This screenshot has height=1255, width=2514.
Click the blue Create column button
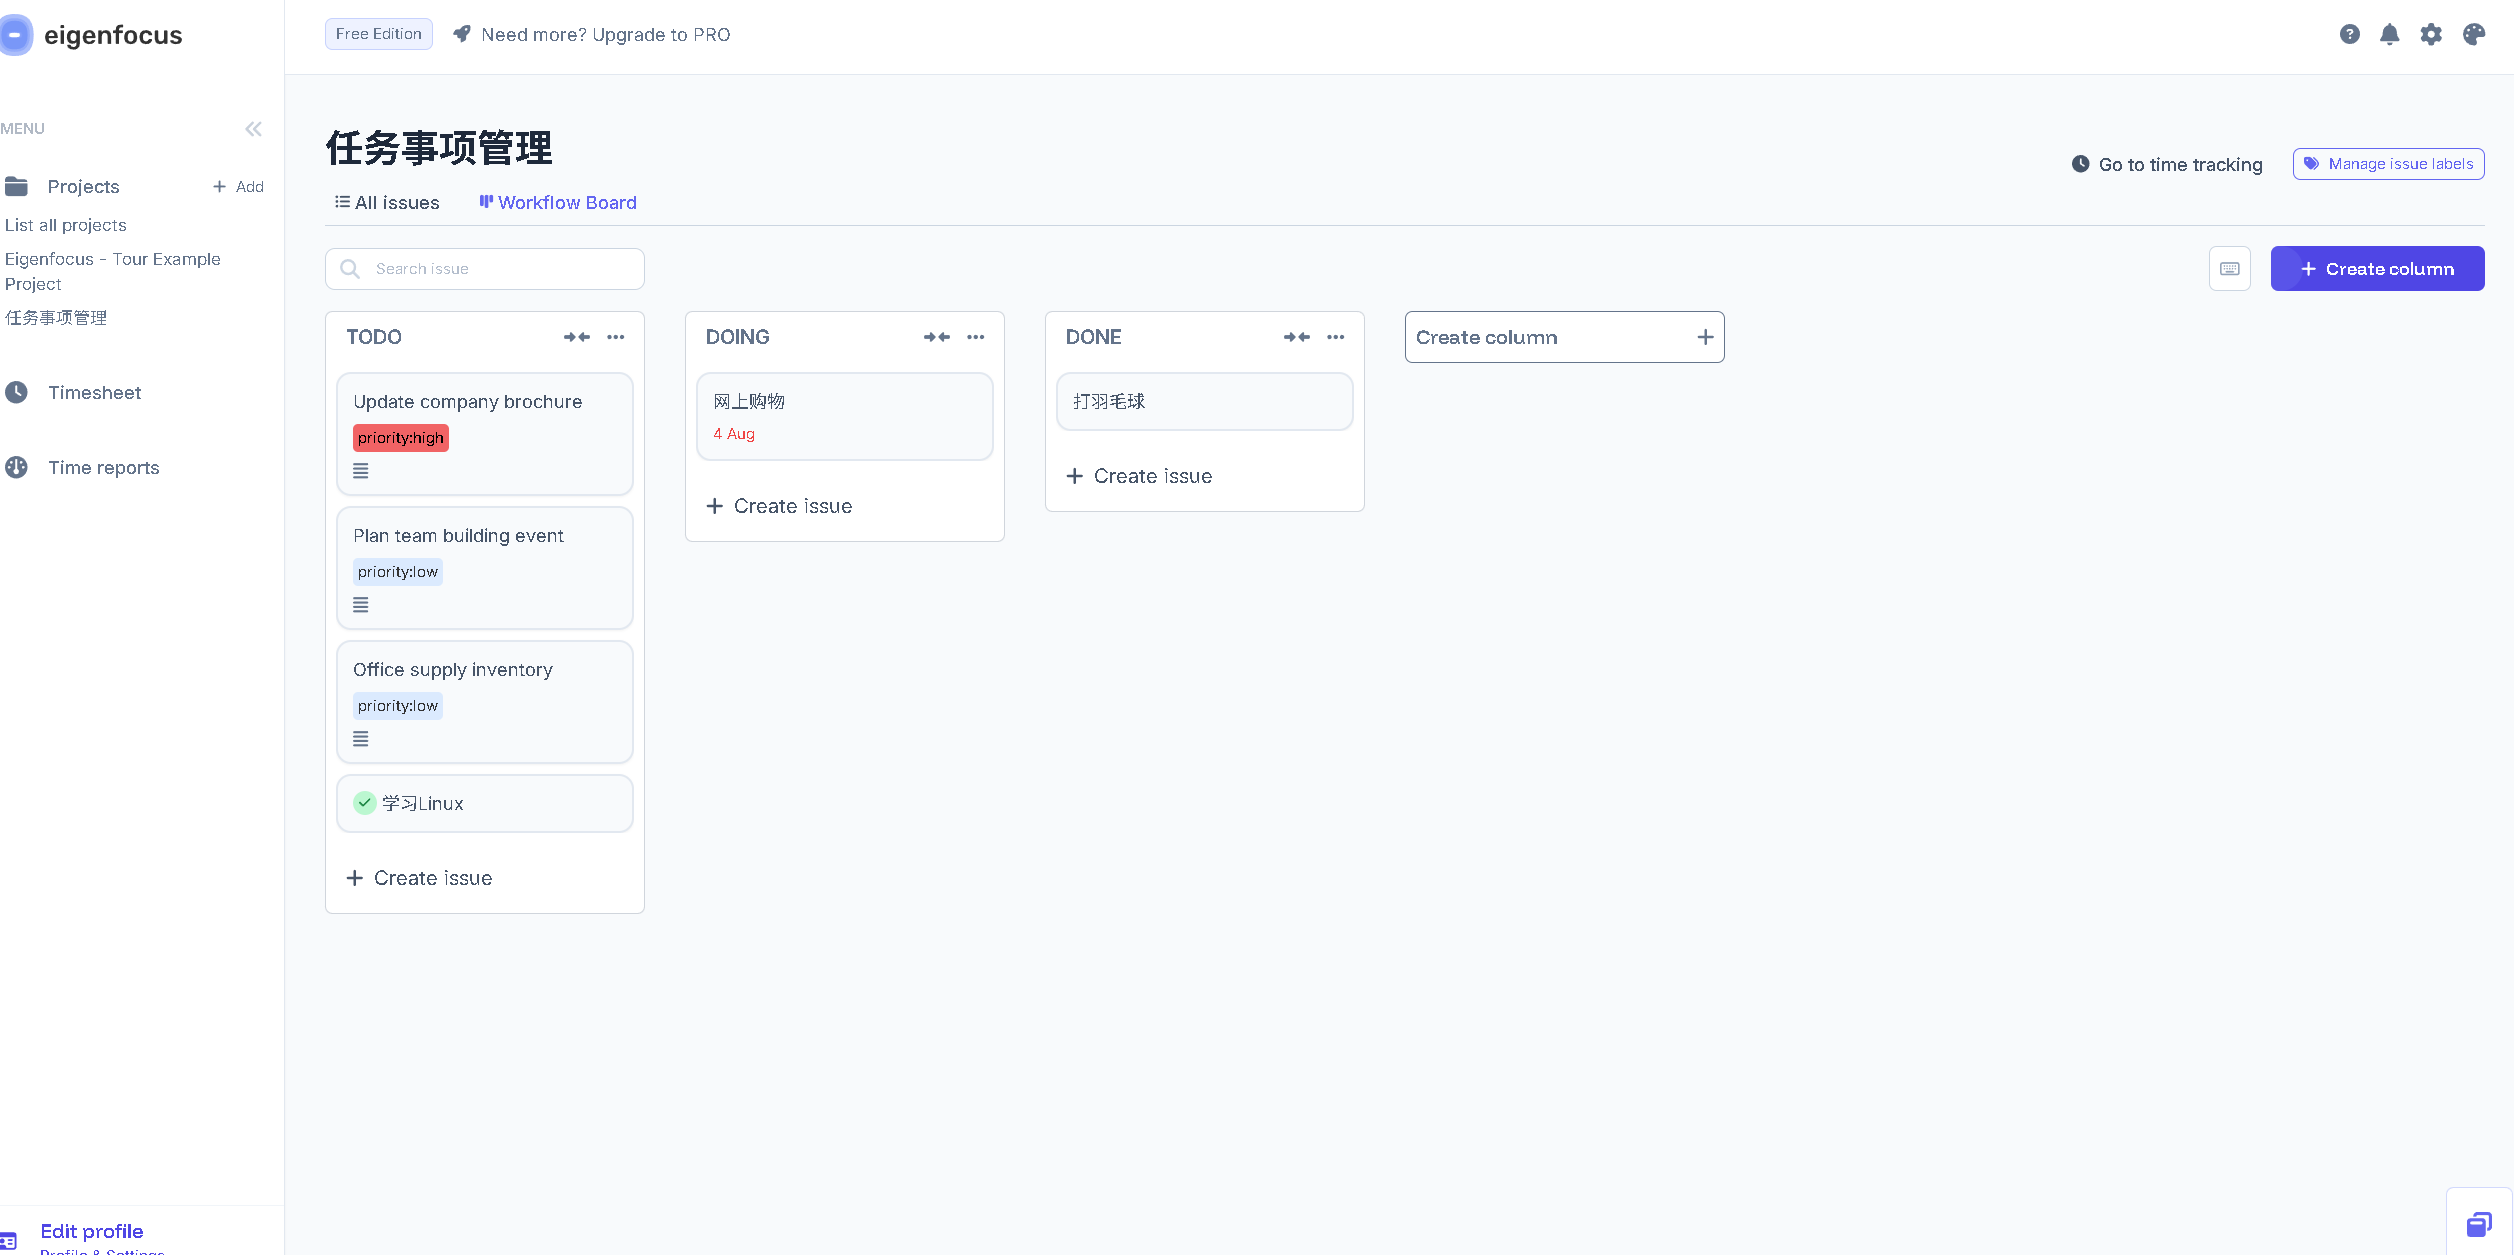pyautogui.click(x=2376, y=269)
